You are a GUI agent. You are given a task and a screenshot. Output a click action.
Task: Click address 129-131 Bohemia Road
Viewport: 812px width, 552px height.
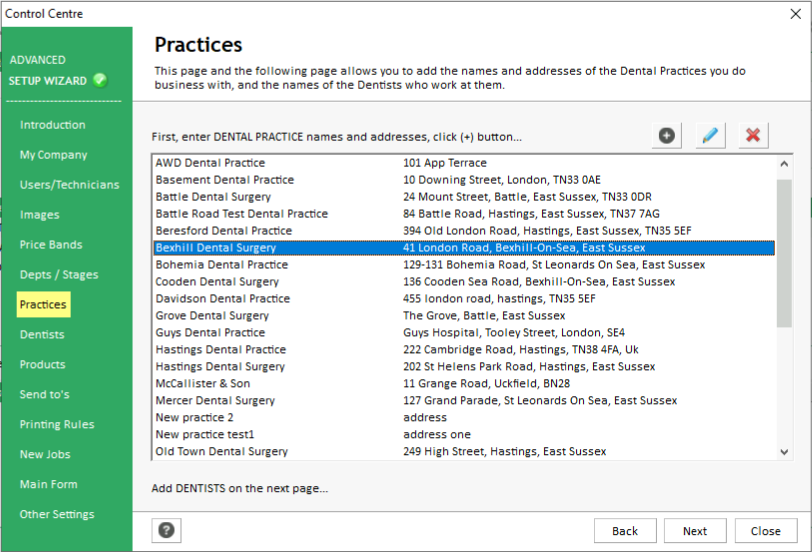(x=554, y=265)
